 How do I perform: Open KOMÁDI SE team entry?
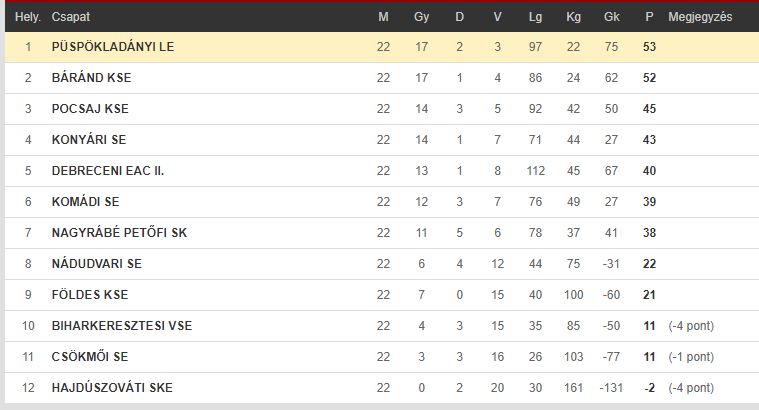pyautogui.click(x=86, y=201)
